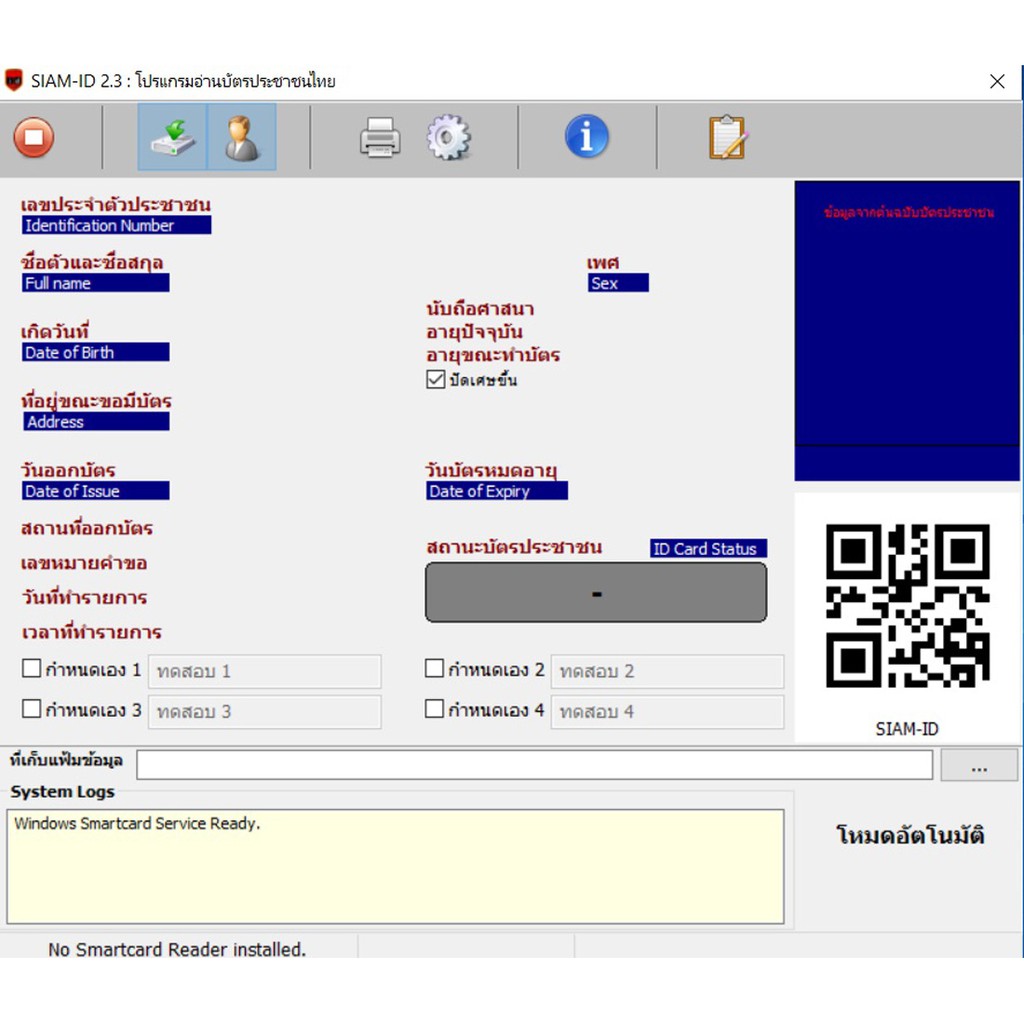Enable the กำหนดเอง 1 checkbox
The width and height of the screenshot is (1024, 1024).
pyautogui.click(x=31, y=668)
